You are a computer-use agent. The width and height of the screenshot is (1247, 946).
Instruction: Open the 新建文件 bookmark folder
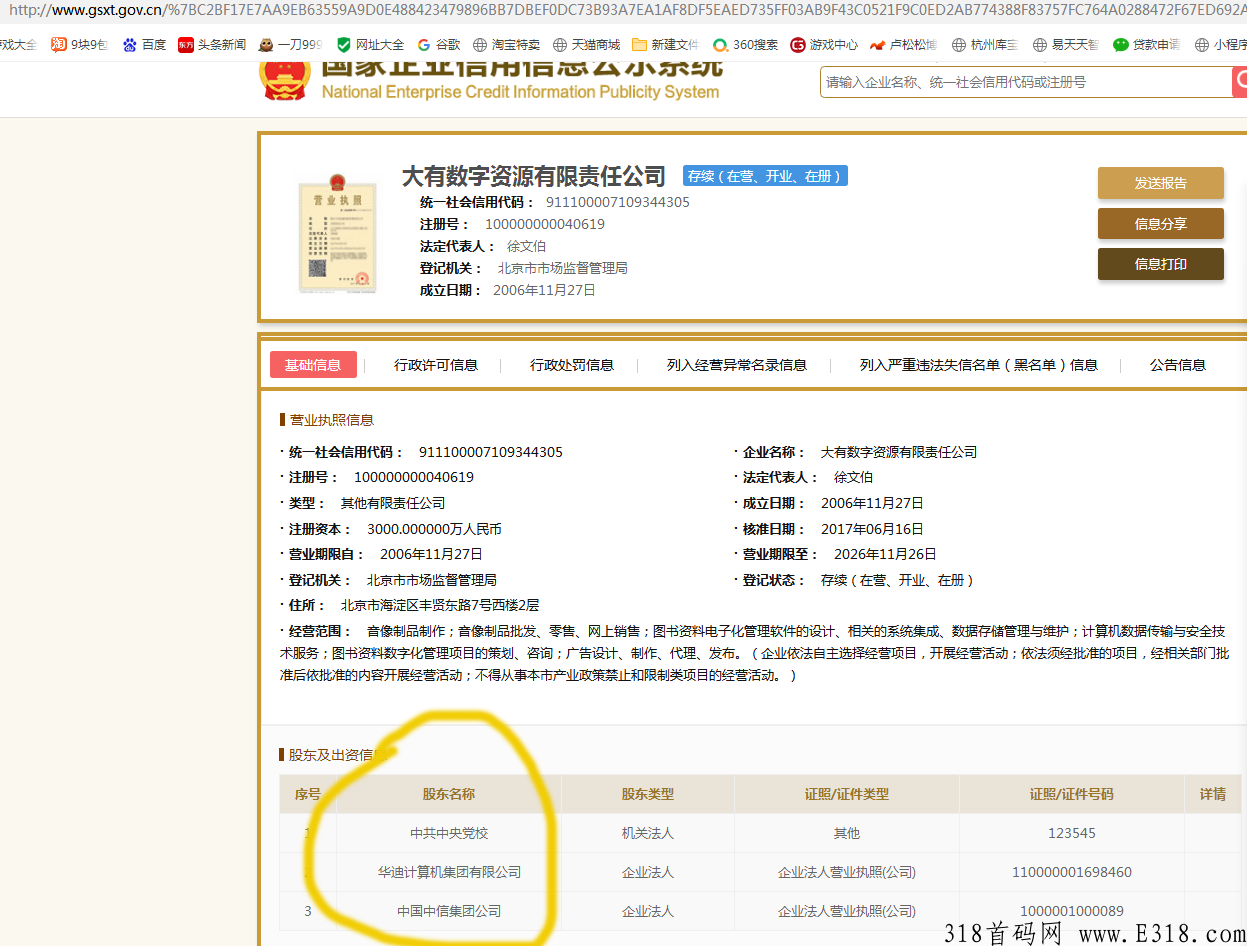[665, 45]
